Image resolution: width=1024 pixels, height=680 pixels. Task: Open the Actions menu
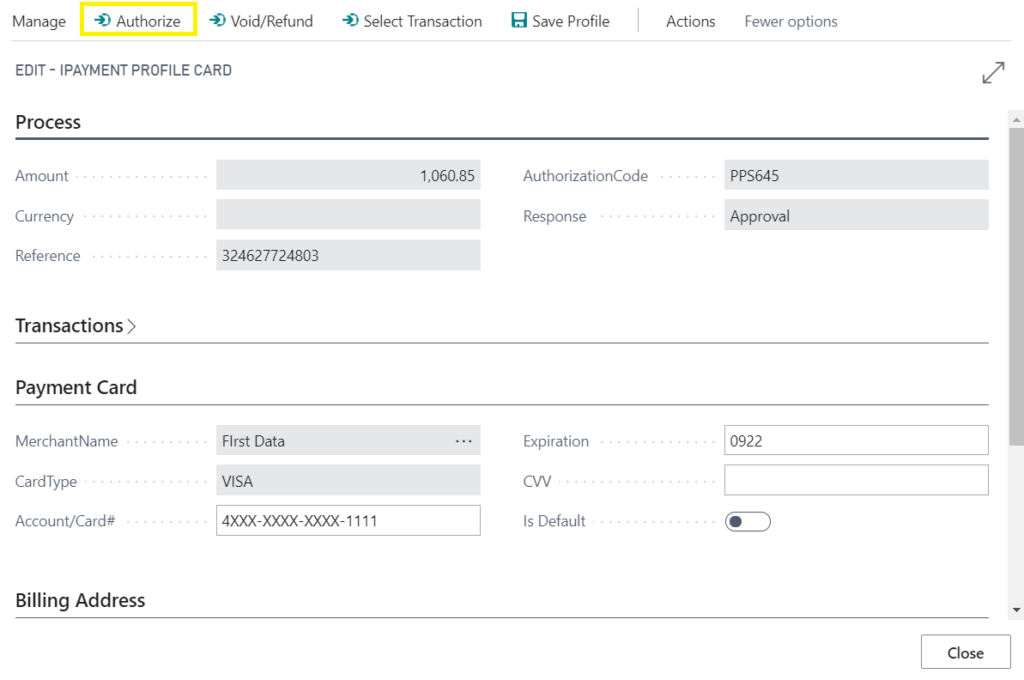coord(691,20)
